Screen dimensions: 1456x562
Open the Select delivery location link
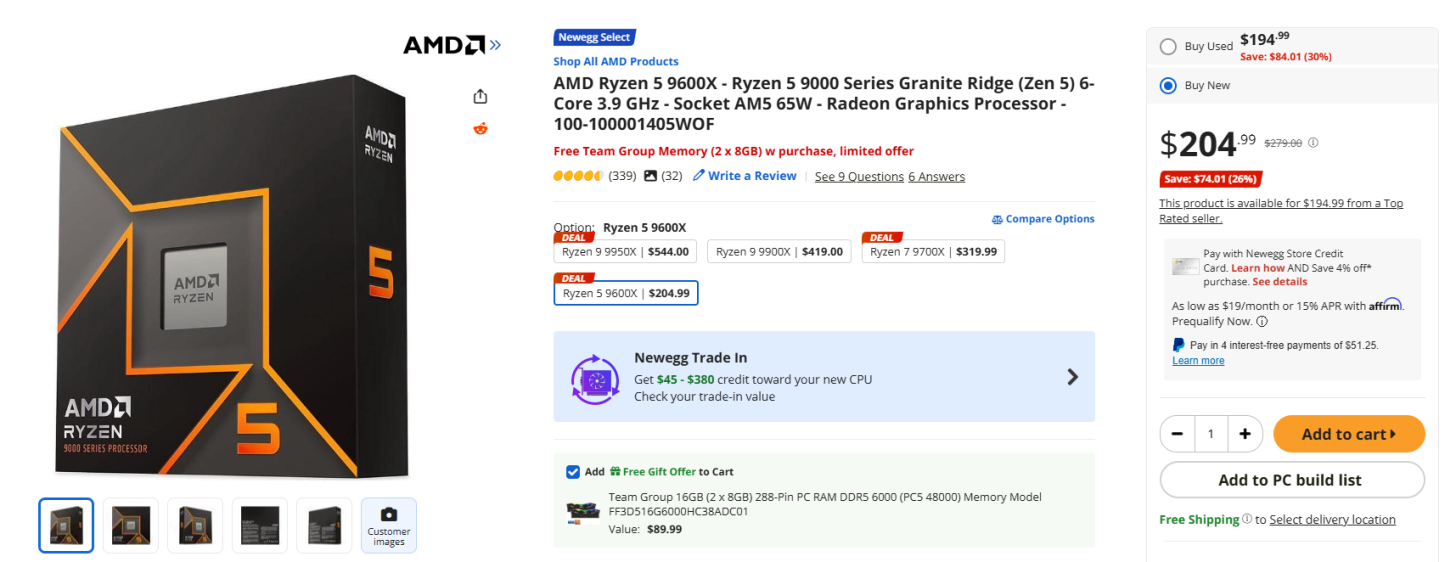coord(1332,520)
